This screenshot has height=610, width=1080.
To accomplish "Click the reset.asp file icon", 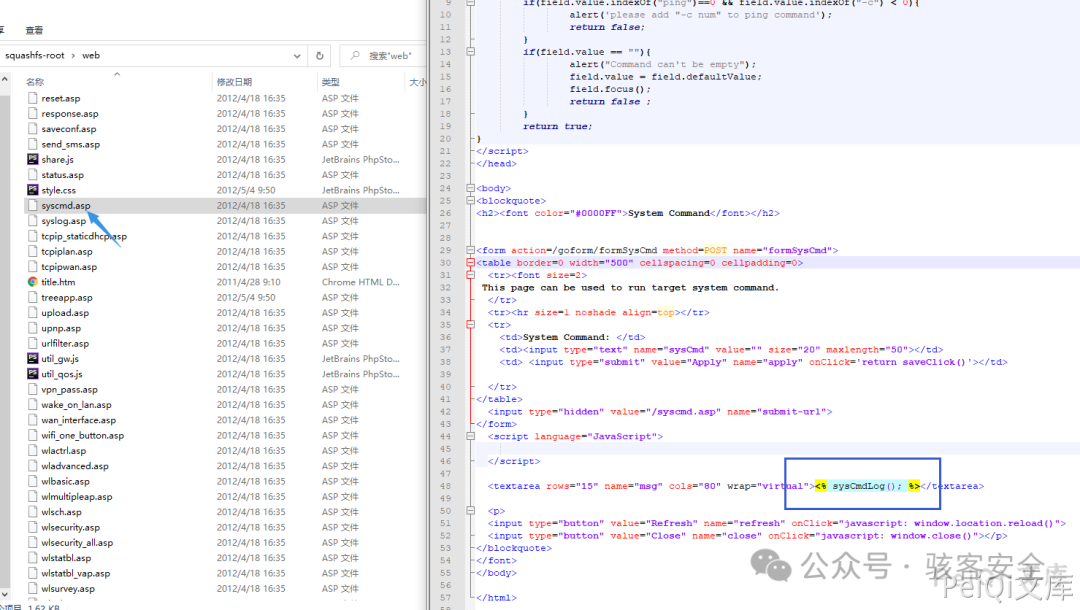I will coord(32,98).
